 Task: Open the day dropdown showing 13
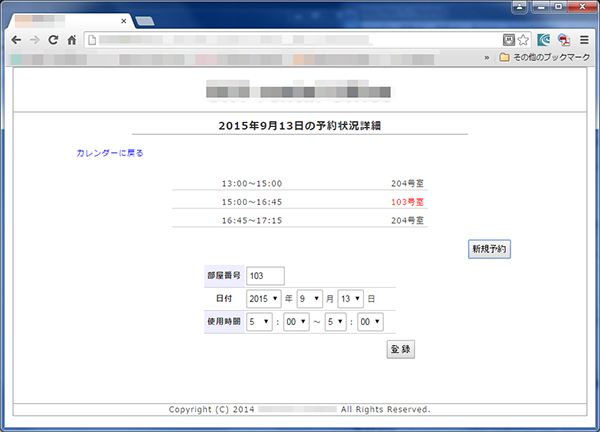click(350, 299)
